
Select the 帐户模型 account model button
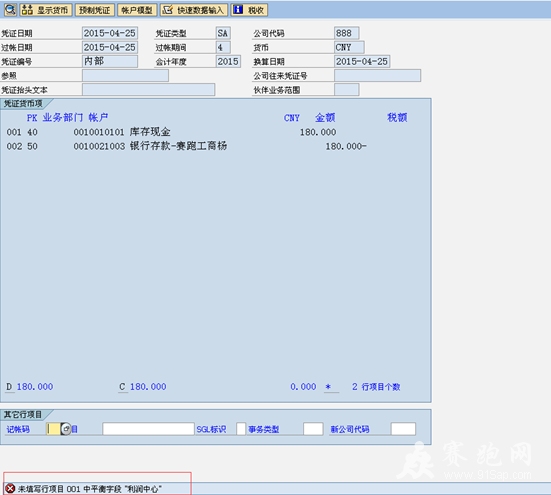tap(137, 10)
